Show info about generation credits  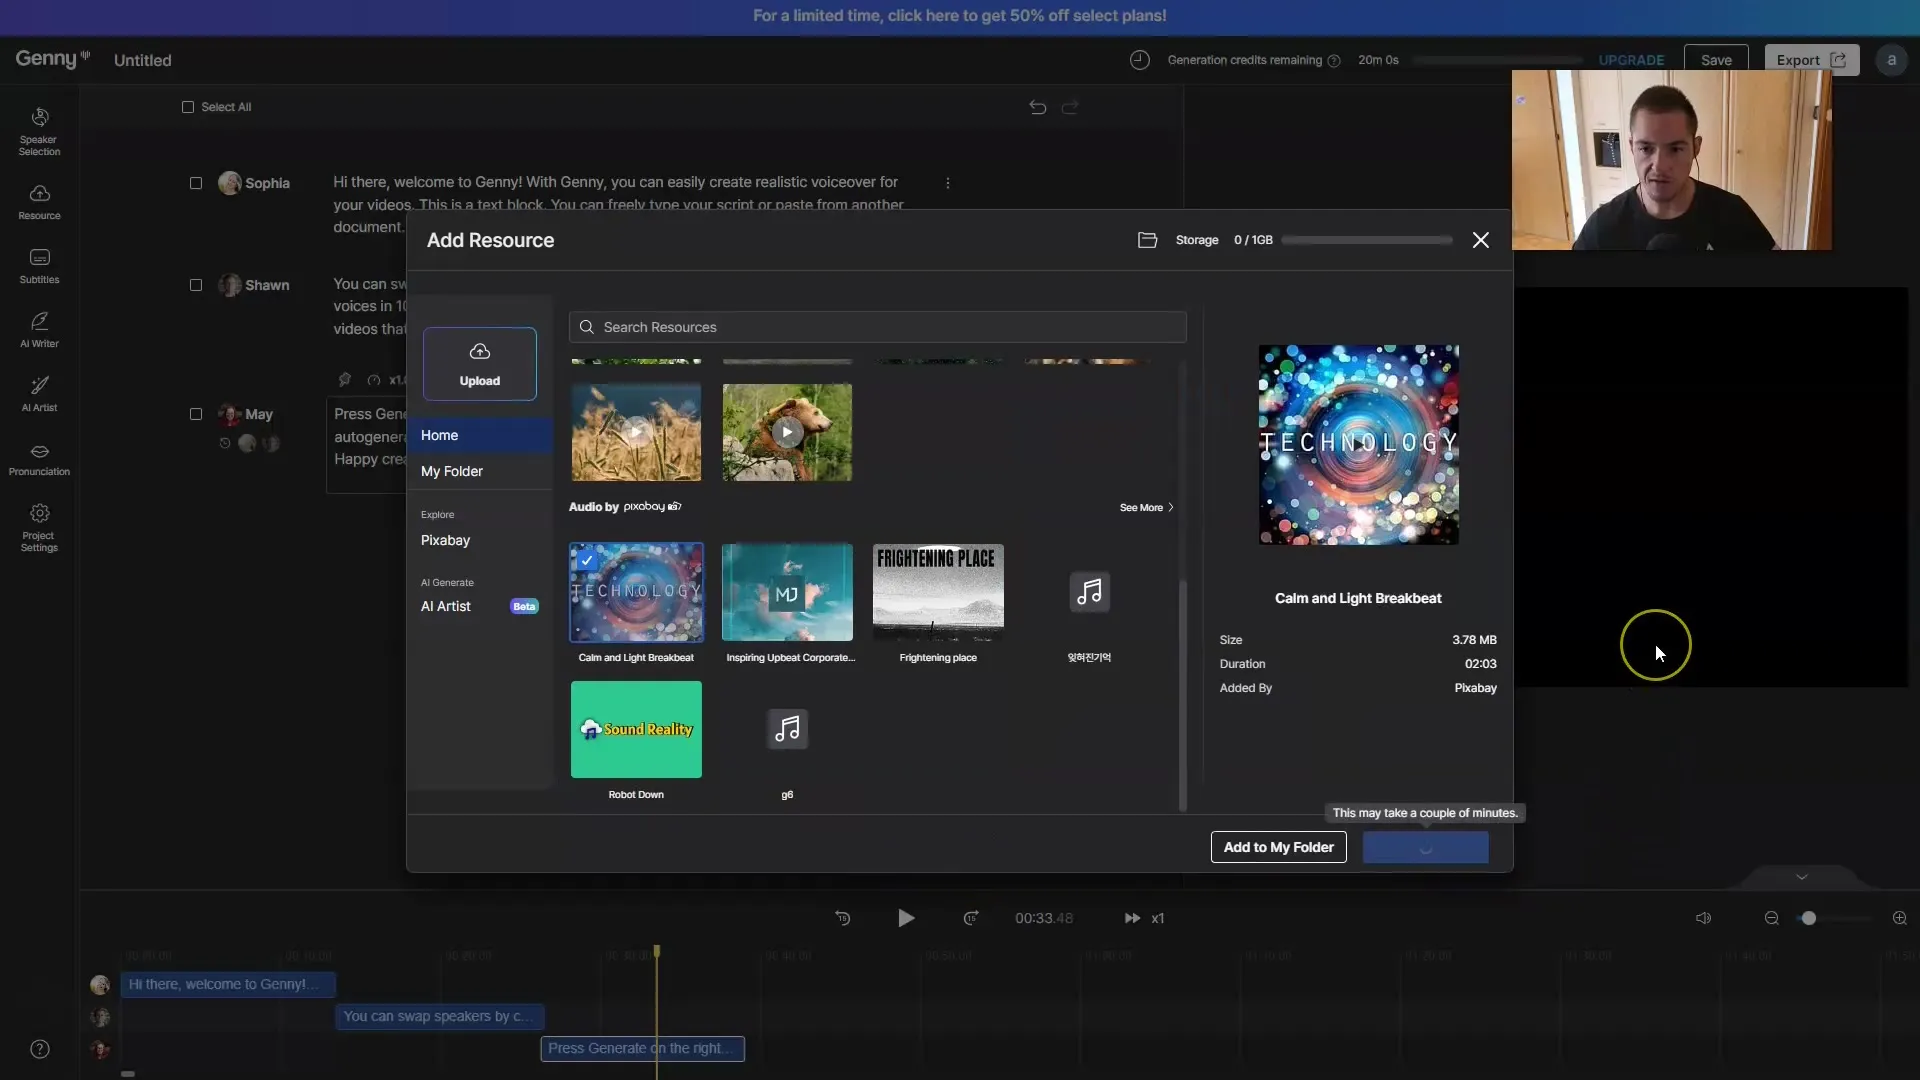pyautogui.click(x=1333, y=61)
